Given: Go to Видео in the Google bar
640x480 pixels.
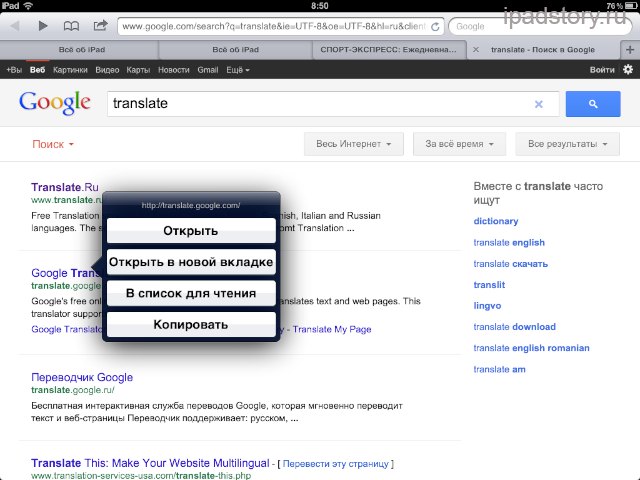Looking at the screenshot, I should click(107, 70).
